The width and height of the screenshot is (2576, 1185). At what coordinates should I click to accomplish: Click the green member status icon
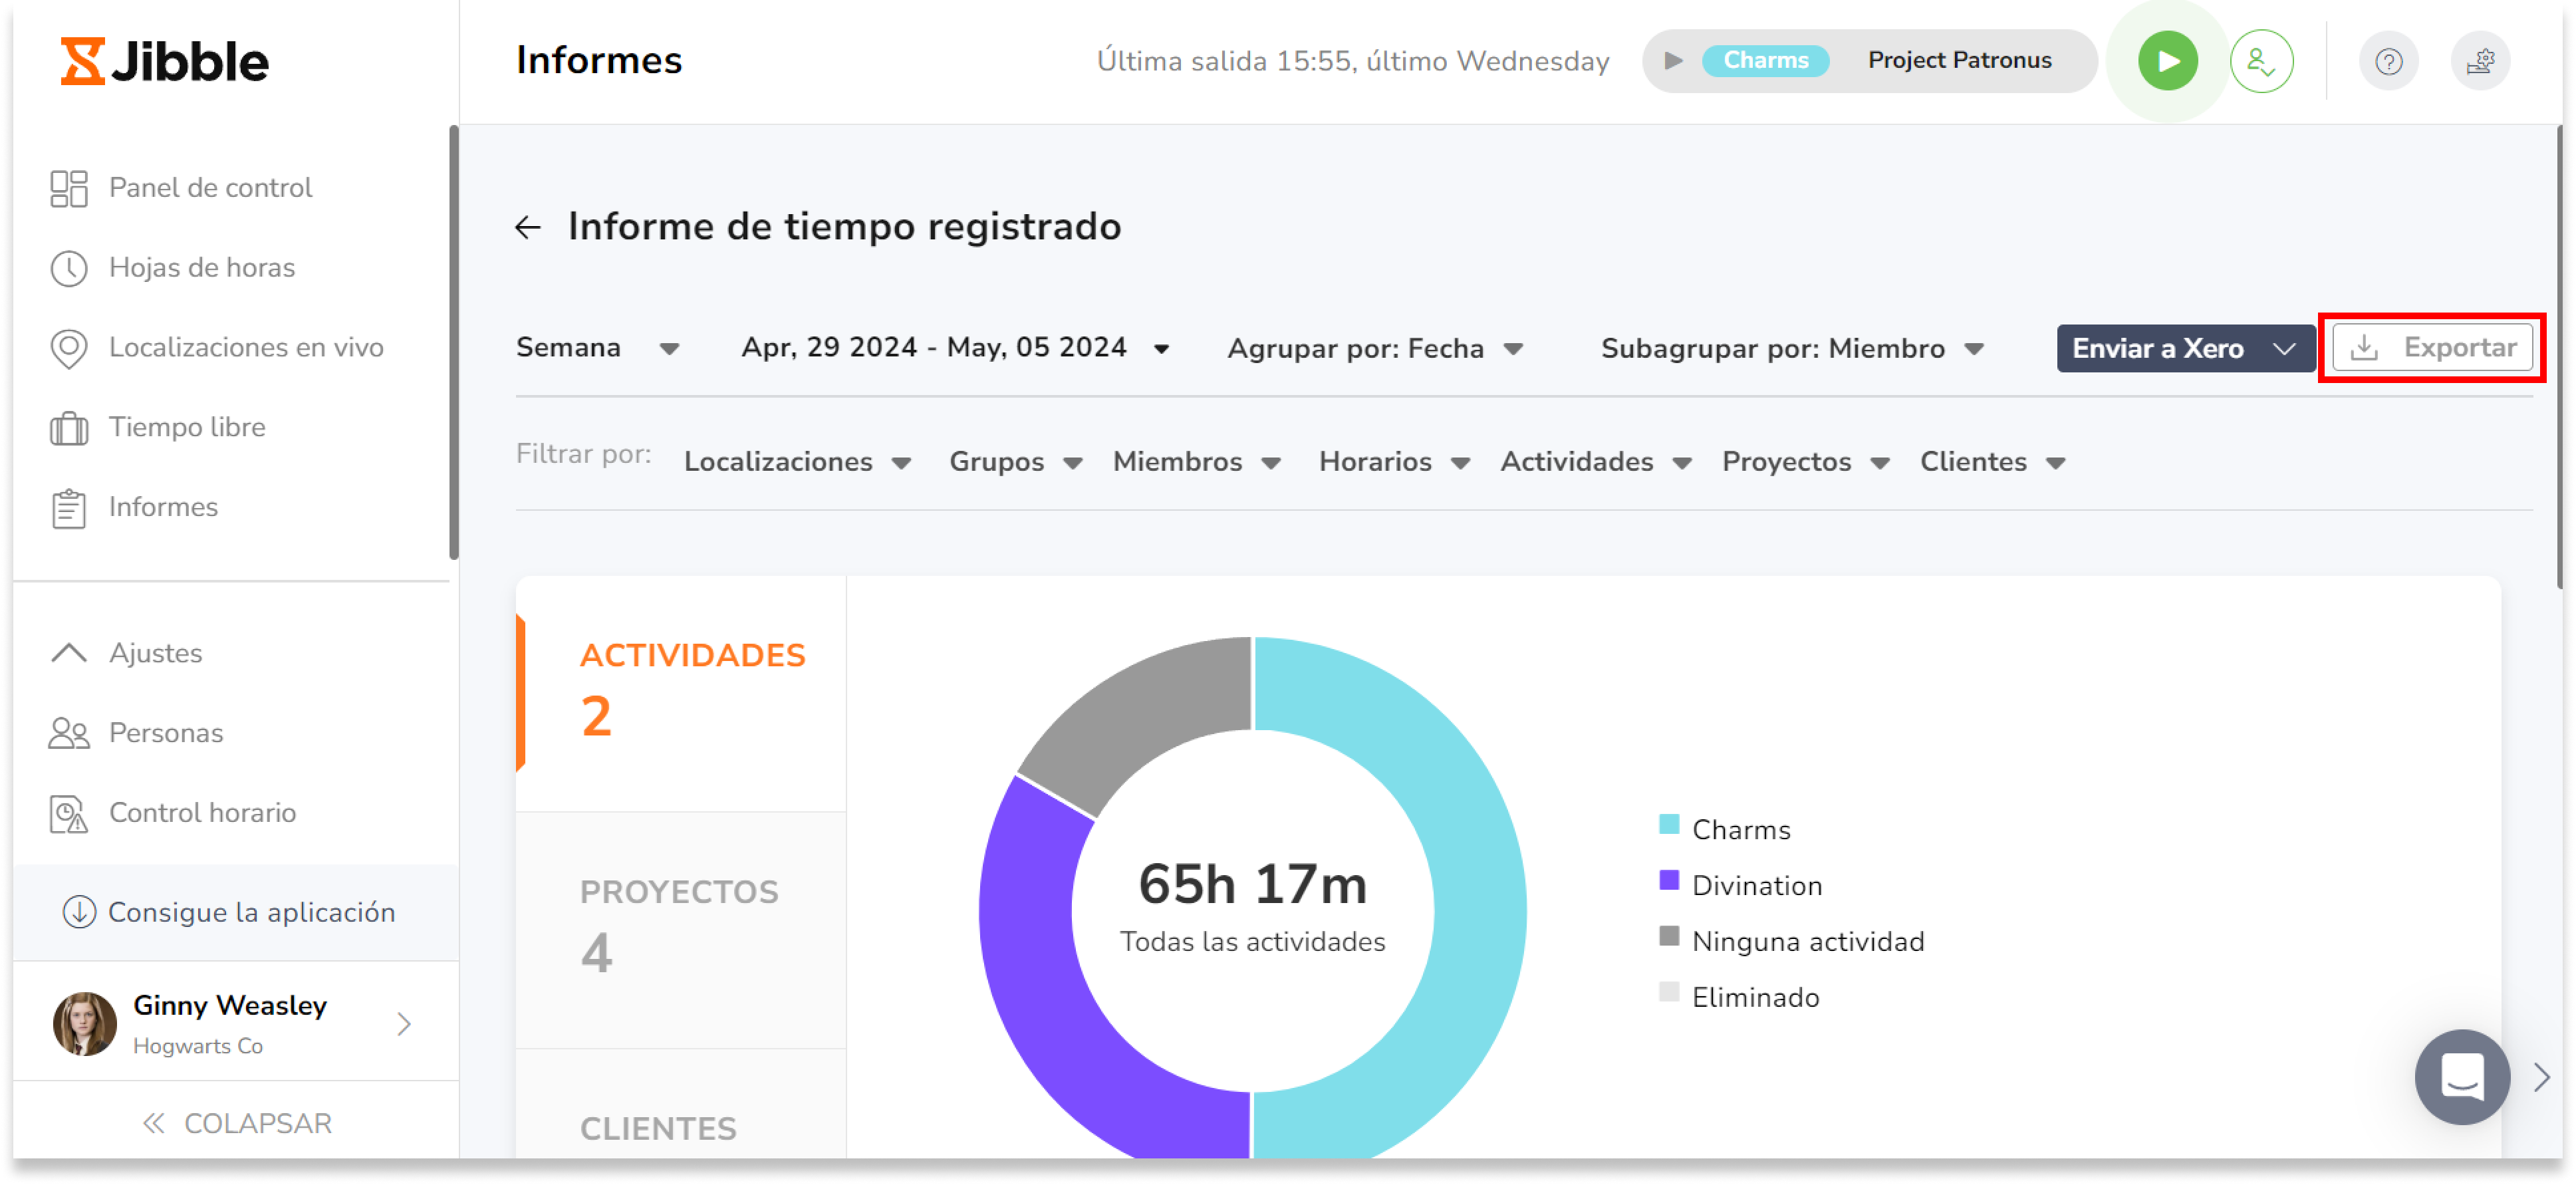click(x=2262, y=61)
